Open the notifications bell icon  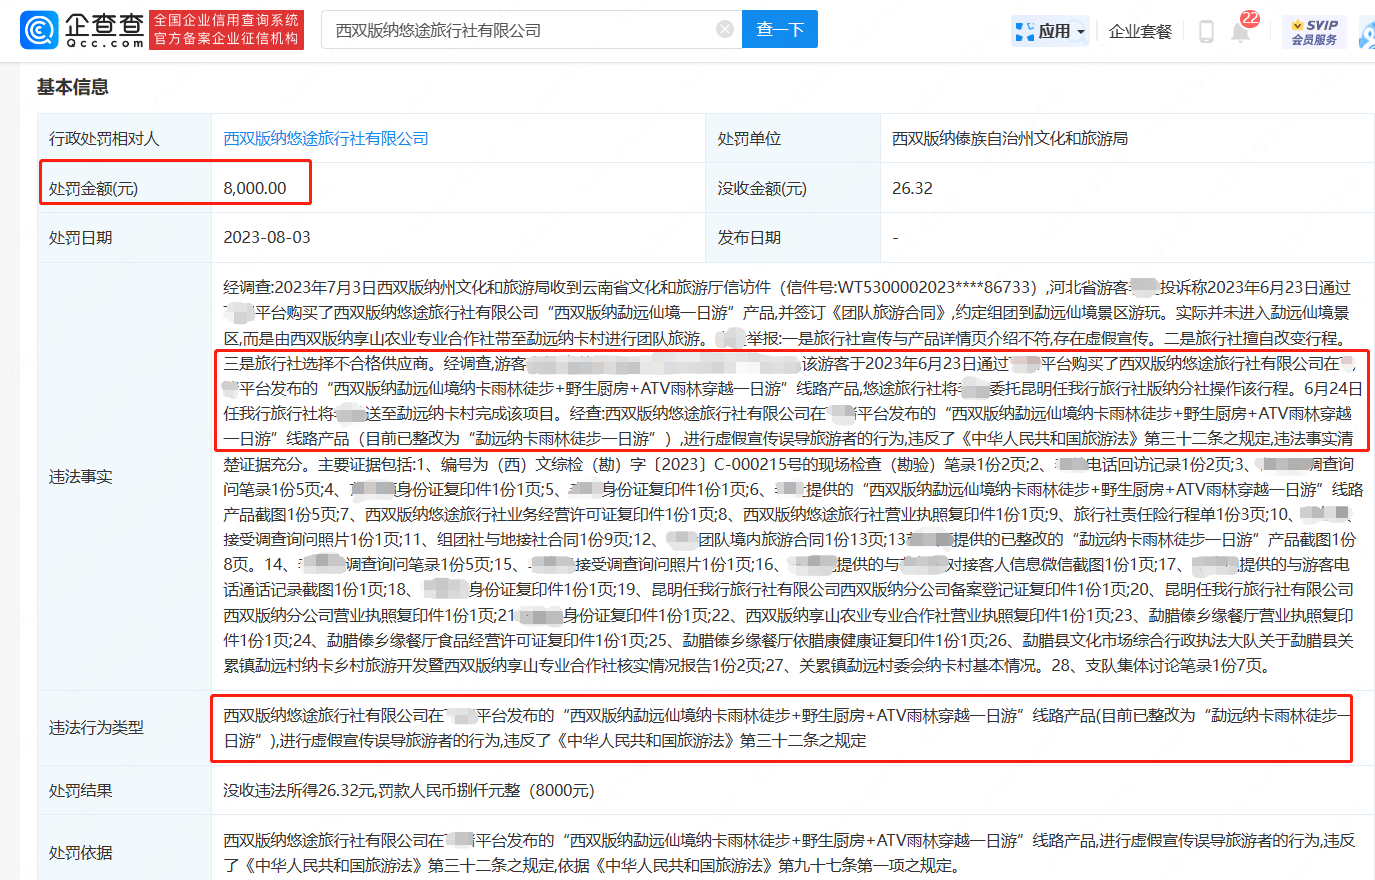click(x=1241, y=30)
